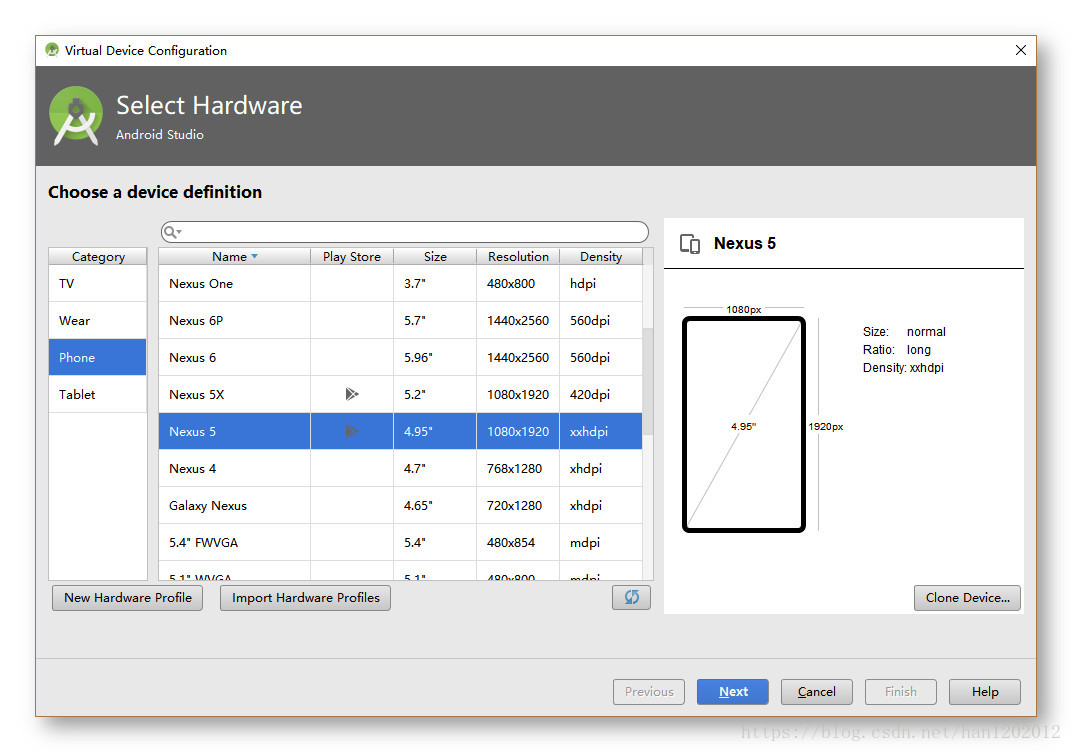
Task: Click the Android Studio logo in header
Action: click(x=76, y=116)
